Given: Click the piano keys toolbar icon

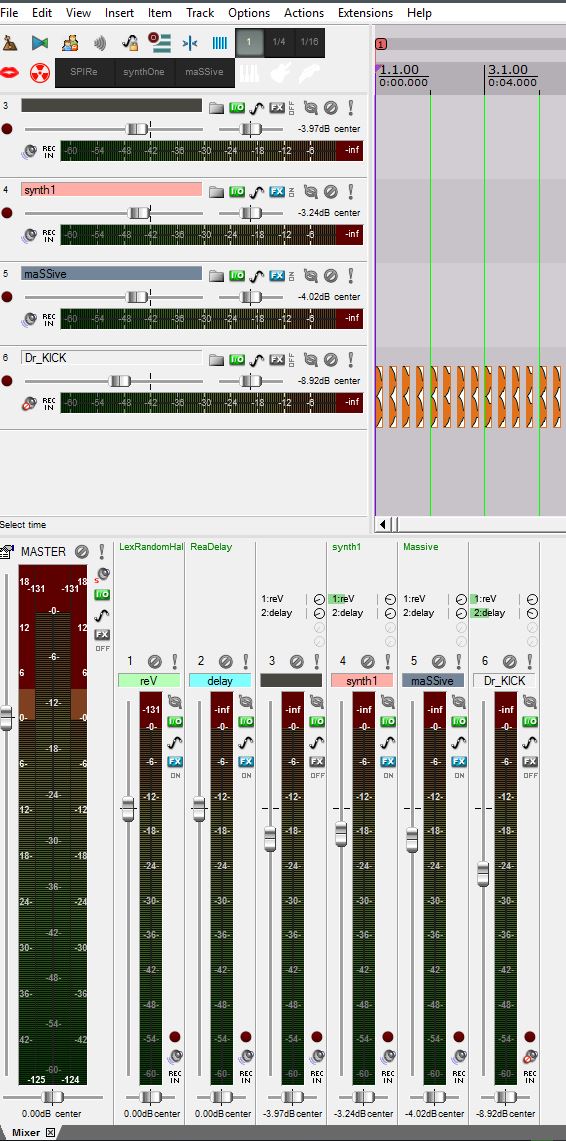Looking at the screenshot, I should click(250, 73).
